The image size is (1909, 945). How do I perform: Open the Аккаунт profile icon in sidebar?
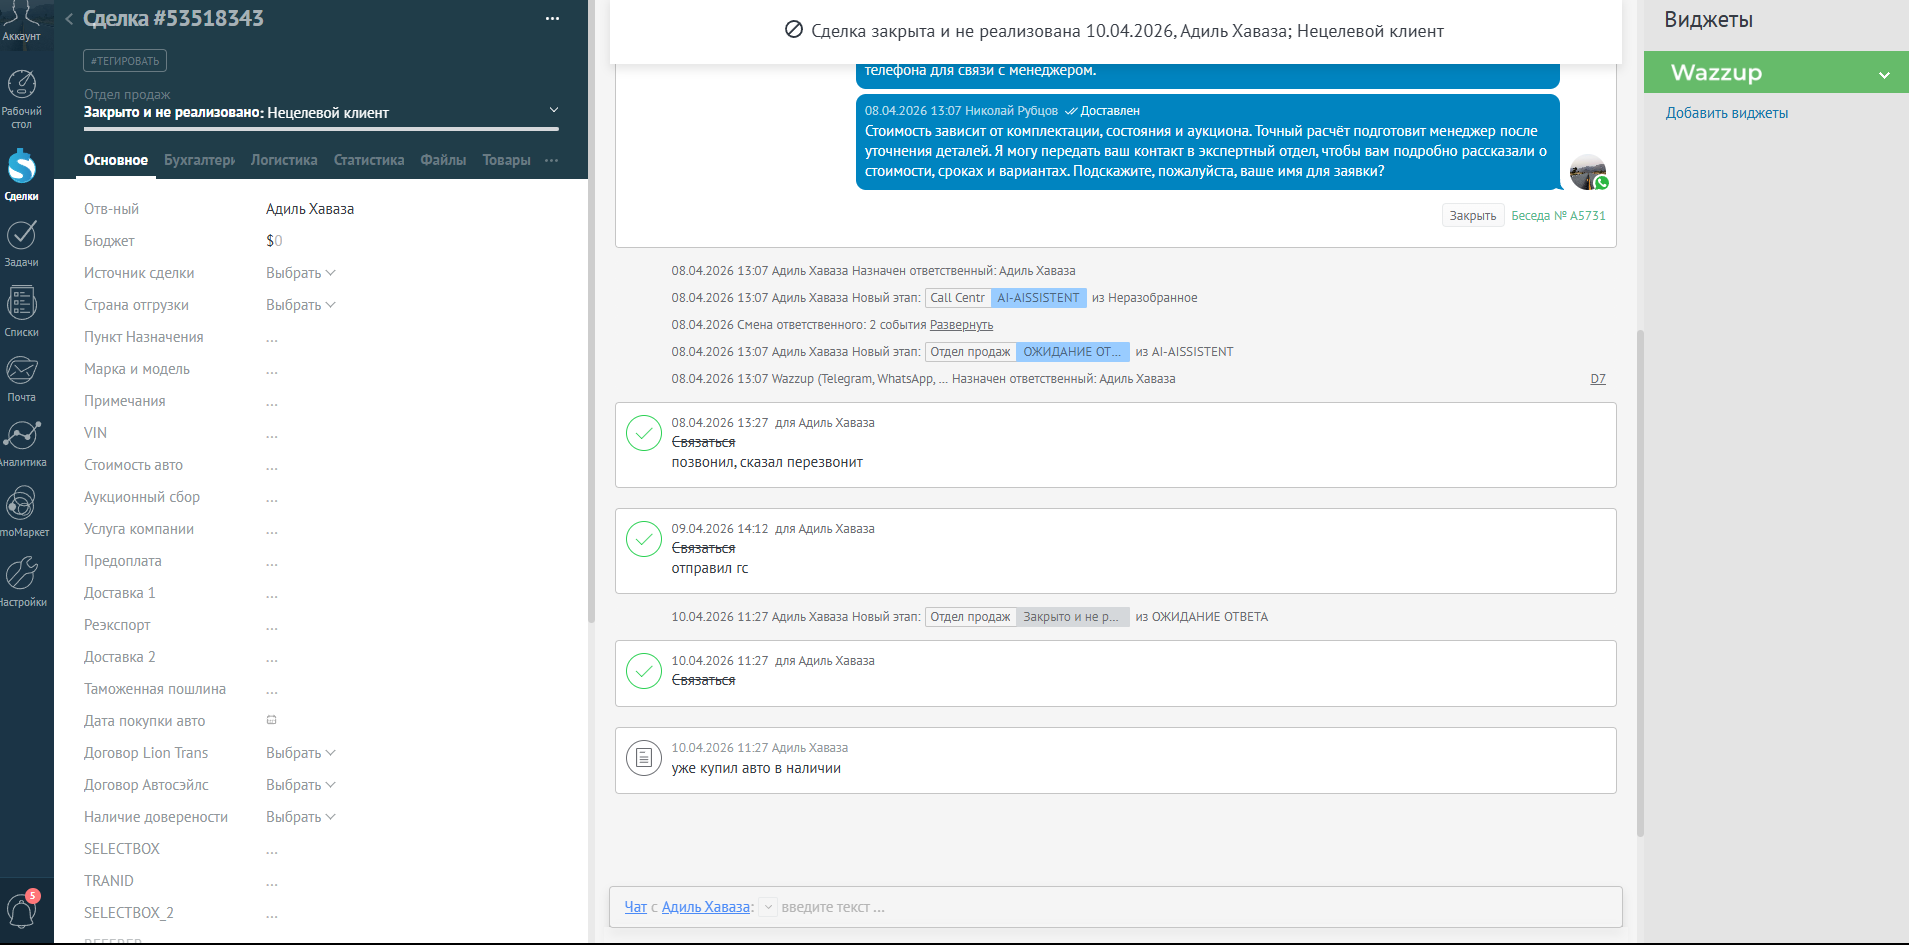pyautogui.click(x=21, y=20)
